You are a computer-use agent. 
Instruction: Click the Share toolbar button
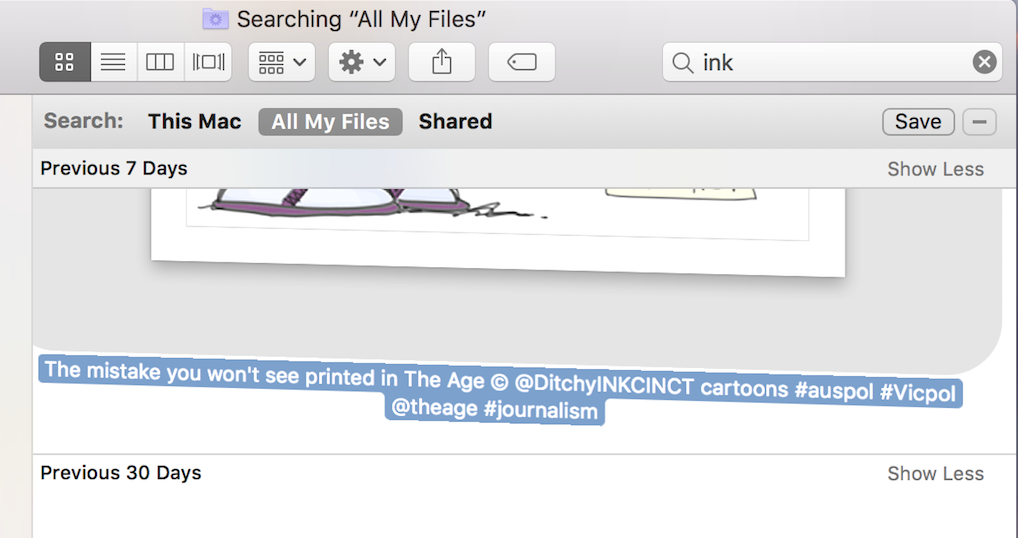(441, 62)
